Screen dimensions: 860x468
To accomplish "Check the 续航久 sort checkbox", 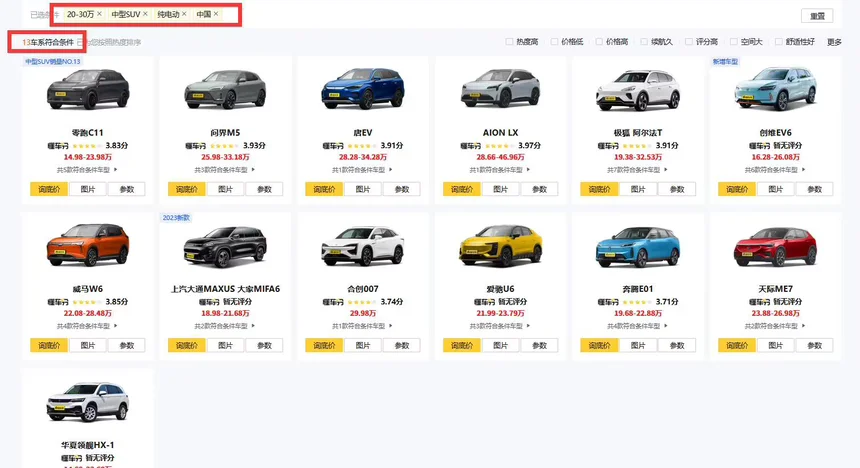I will click(644, 42).
